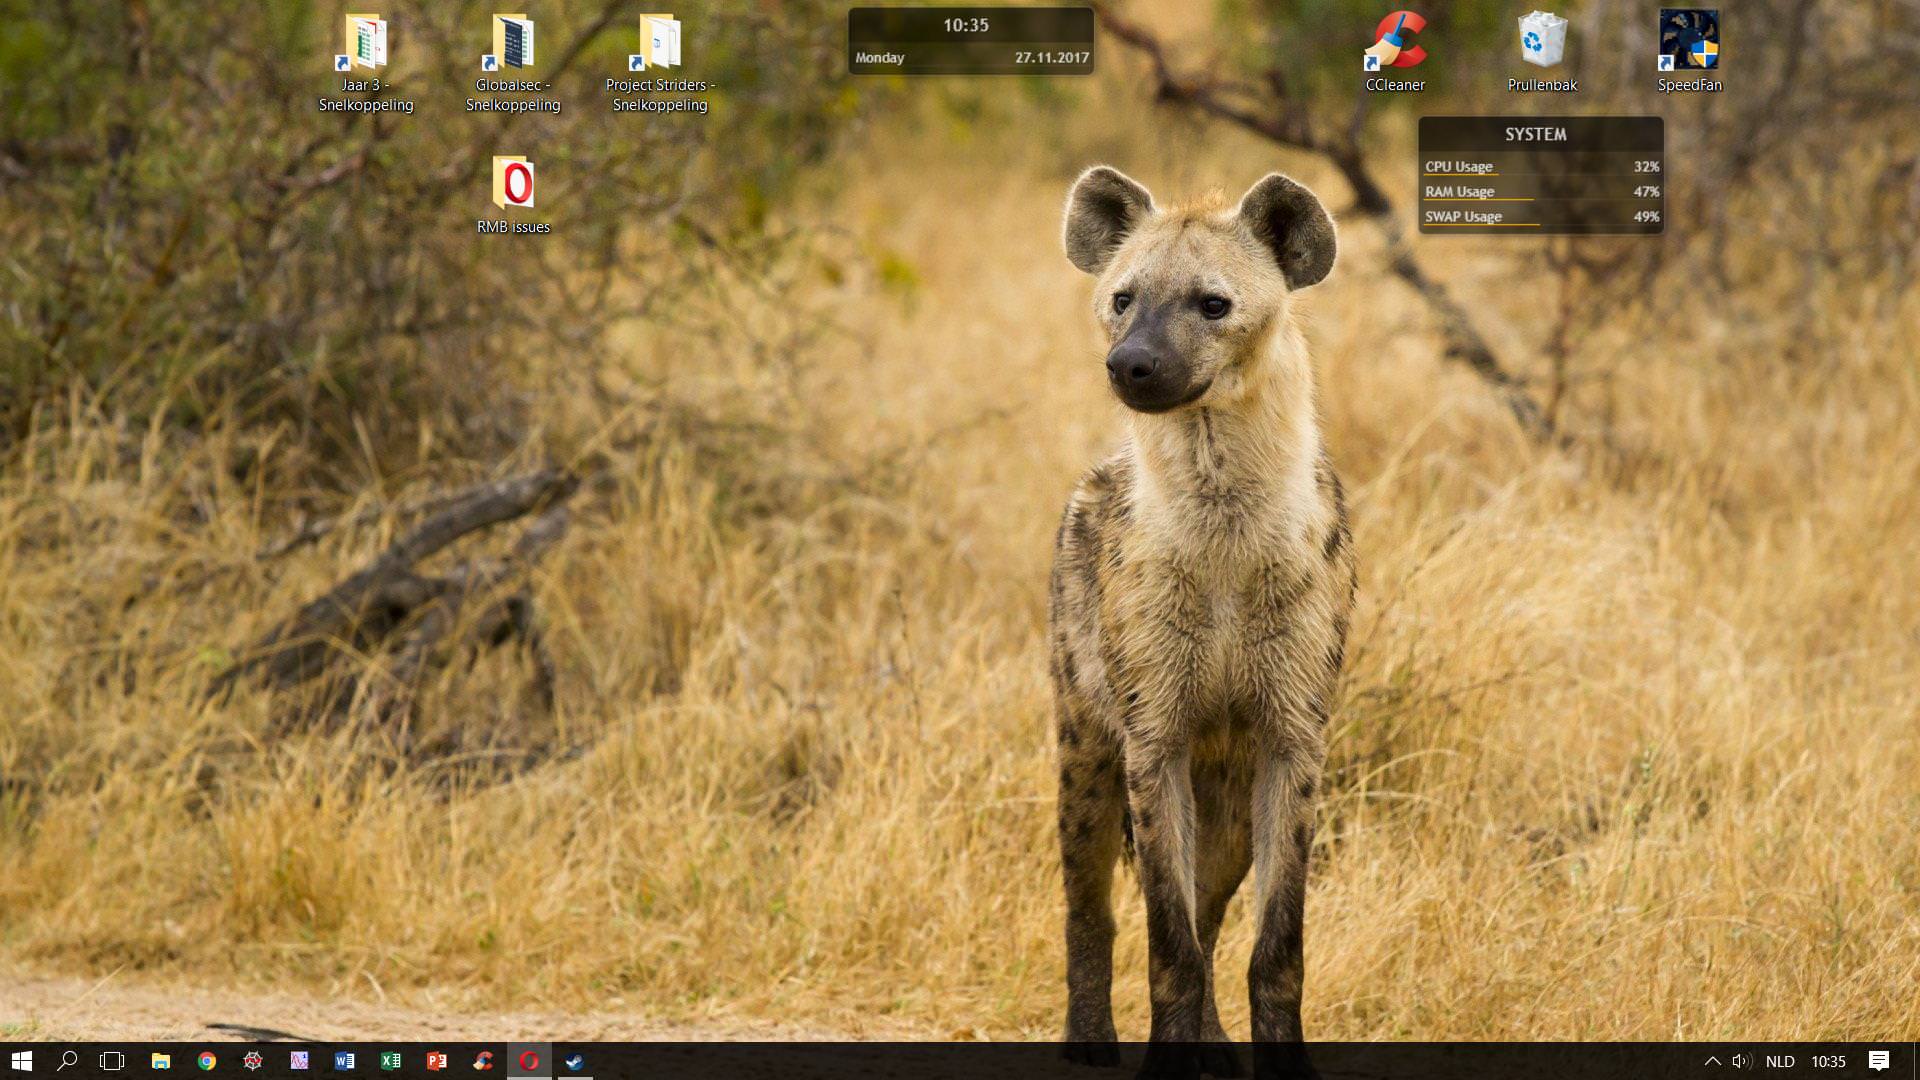
Task: Open the Action Center notifications panel
Action: coord(1879,1061)
